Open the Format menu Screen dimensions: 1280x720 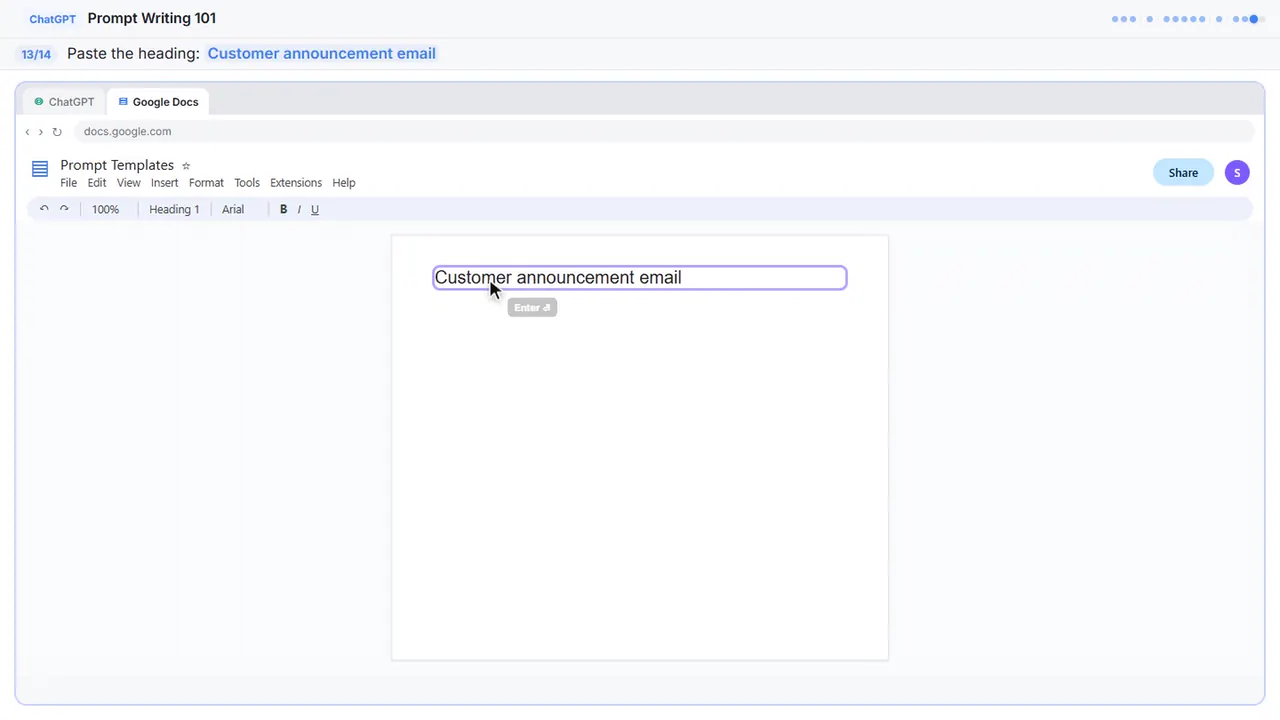(206, 183)
